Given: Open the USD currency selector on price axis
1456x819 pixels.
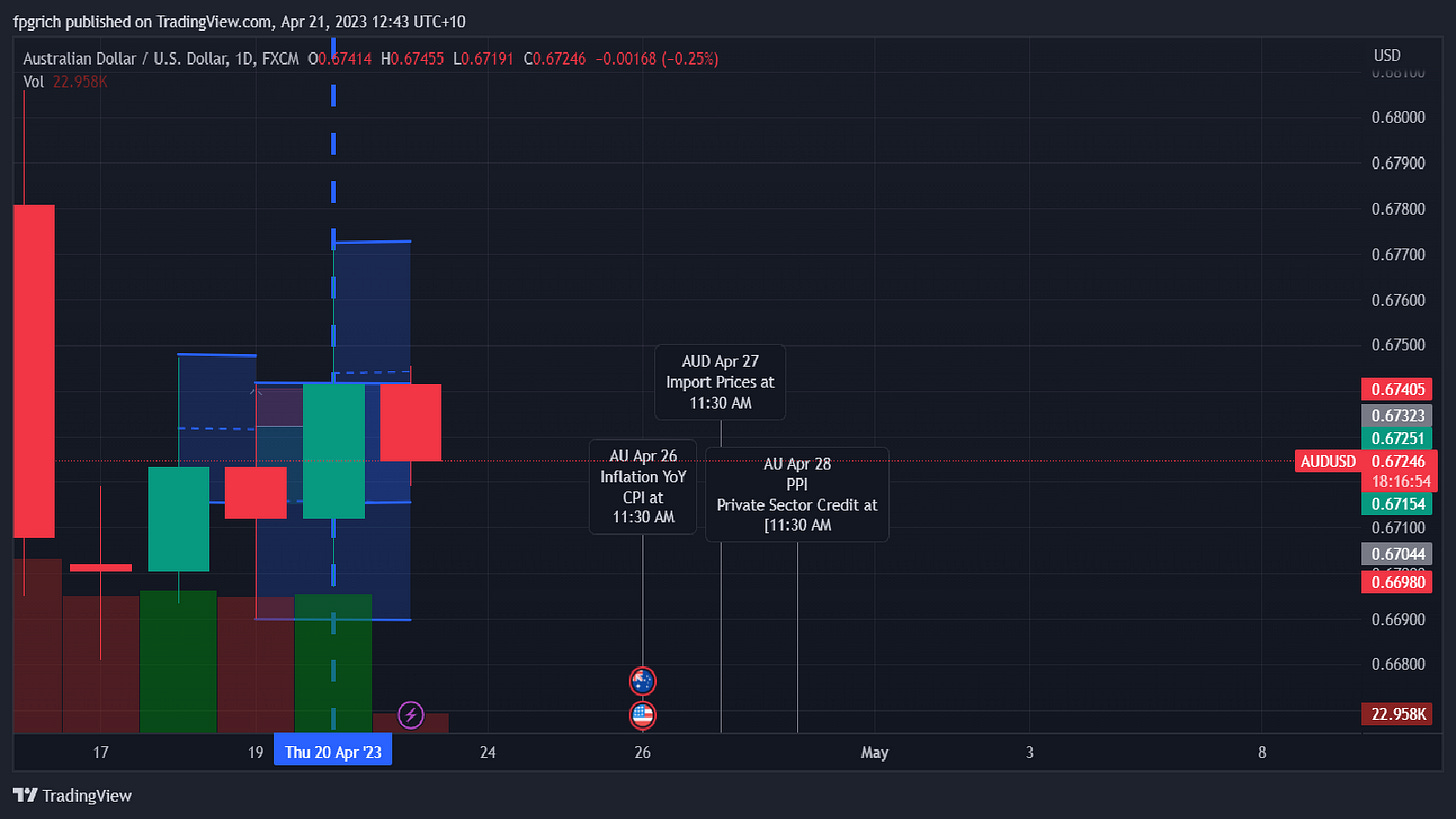Looking at the screenshot, I should [1387, 55].
